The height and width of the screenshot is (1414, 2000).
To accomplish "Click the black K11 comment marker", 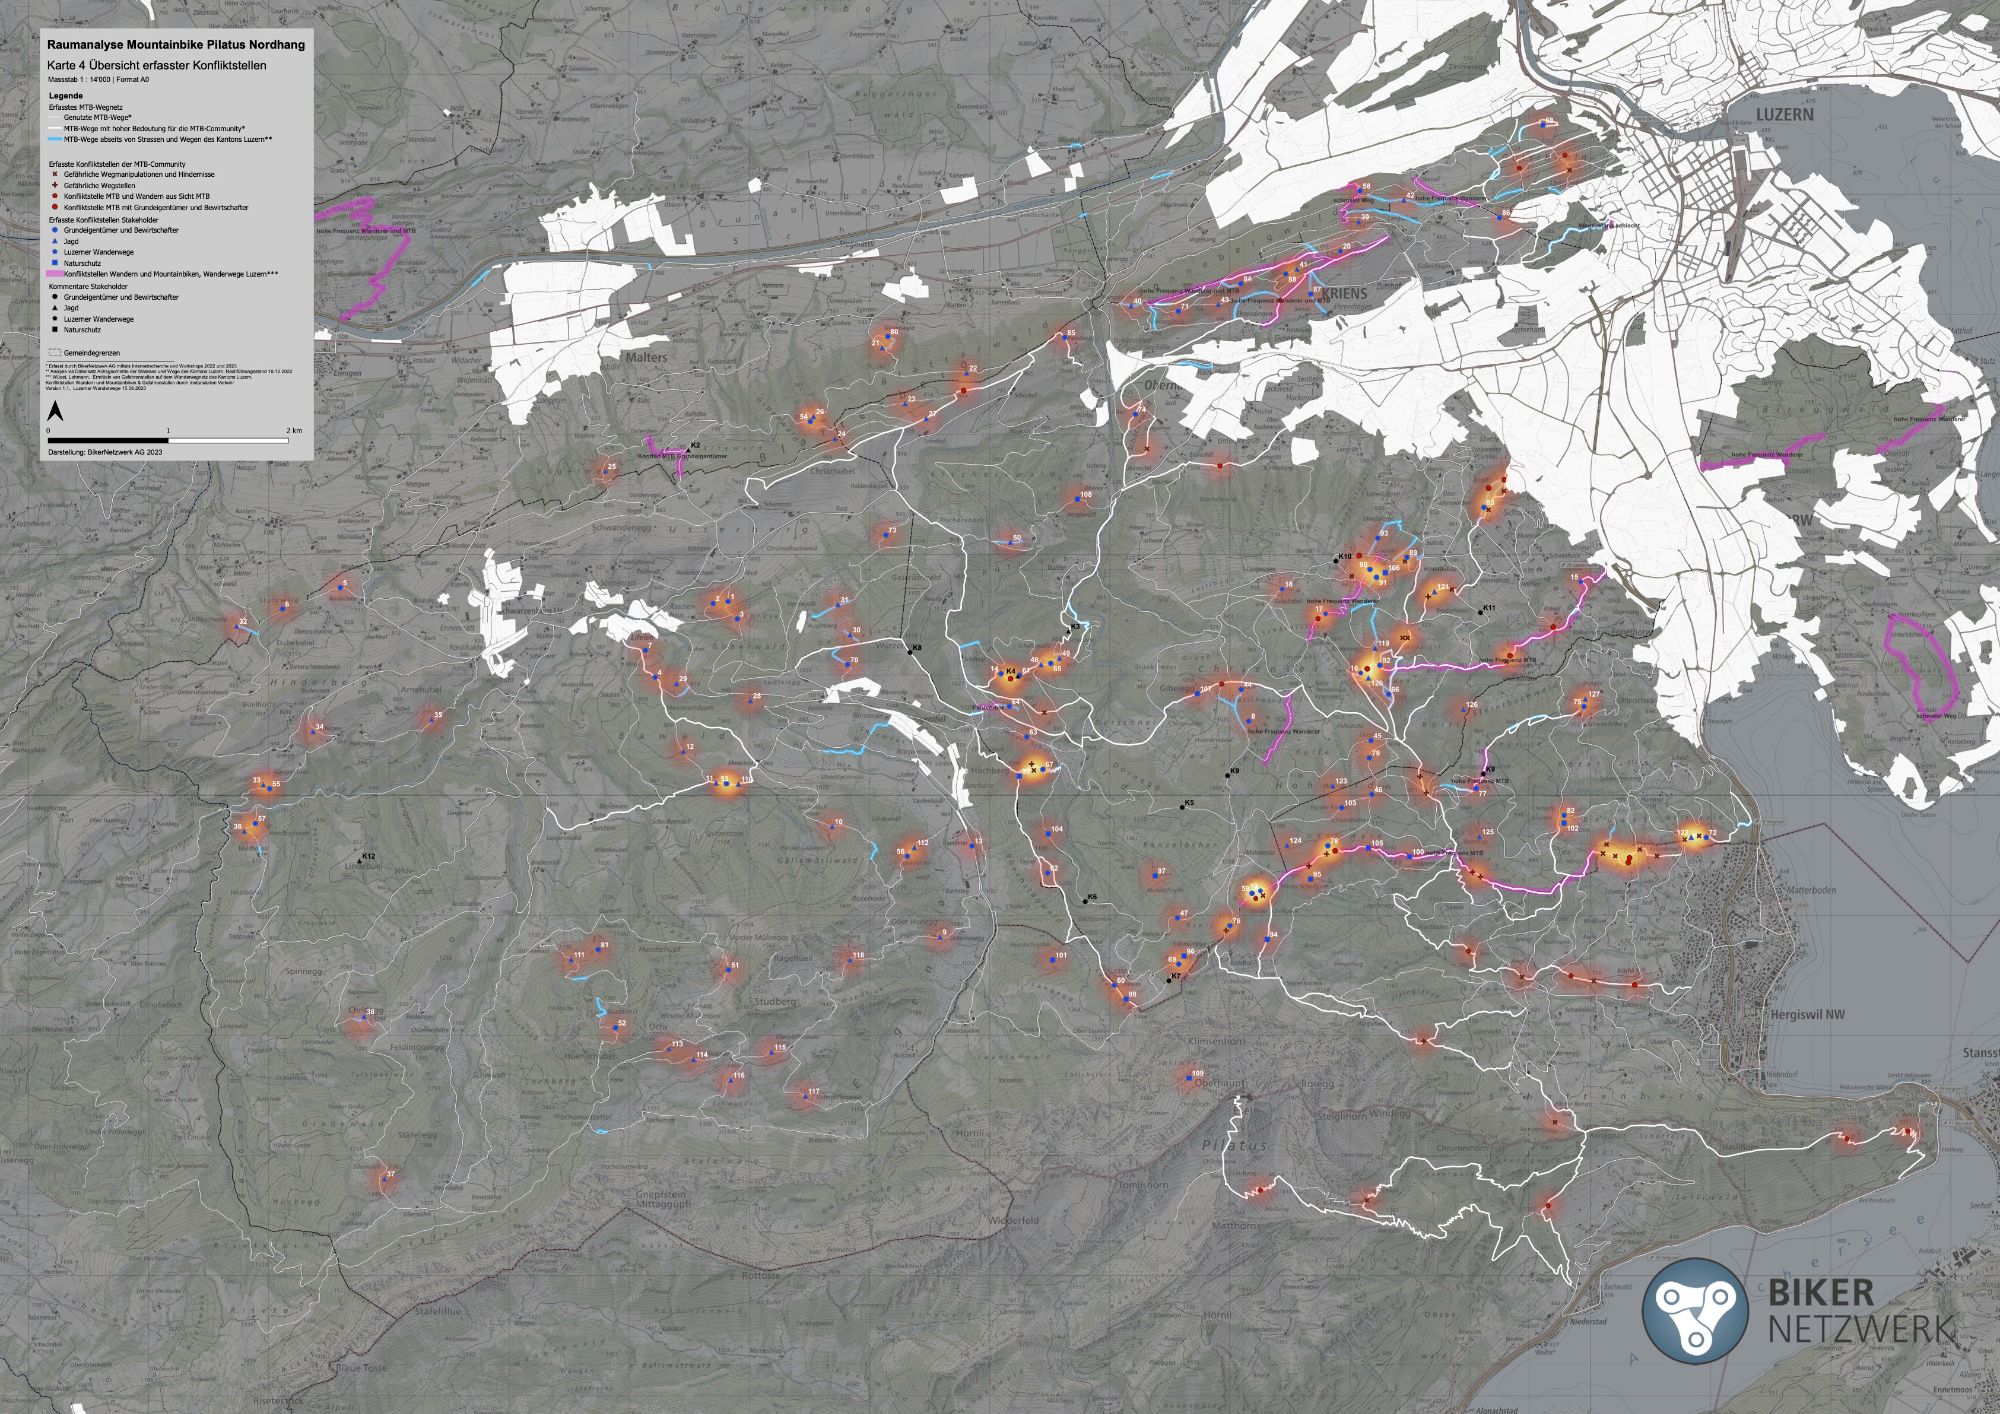I will [1480, 612].
